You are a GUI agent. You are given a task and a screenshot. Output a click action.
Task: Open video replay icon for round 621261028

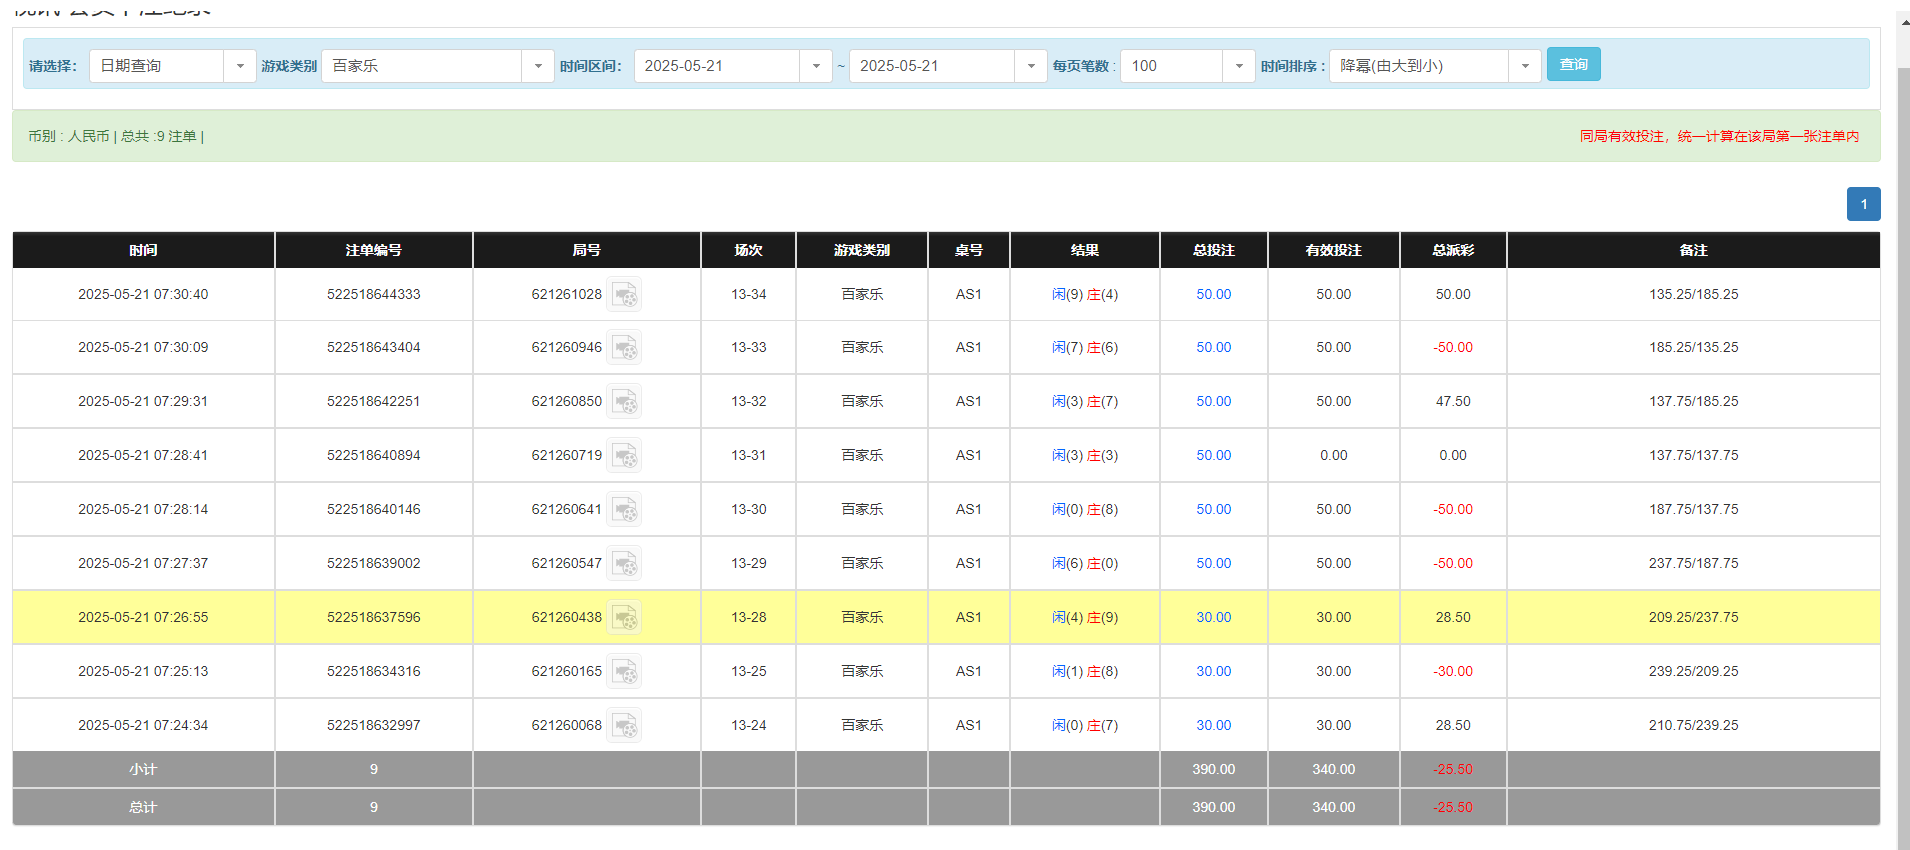(x=625, y=295)
